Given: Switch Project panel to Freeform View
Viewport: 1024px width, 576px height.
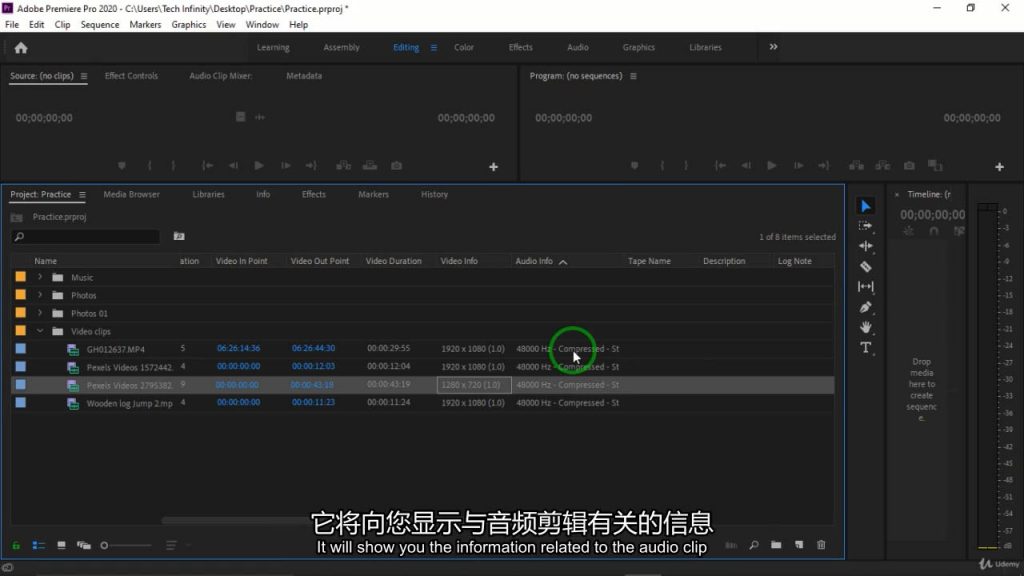Looking at the screenshot, I should click(84, 545).
